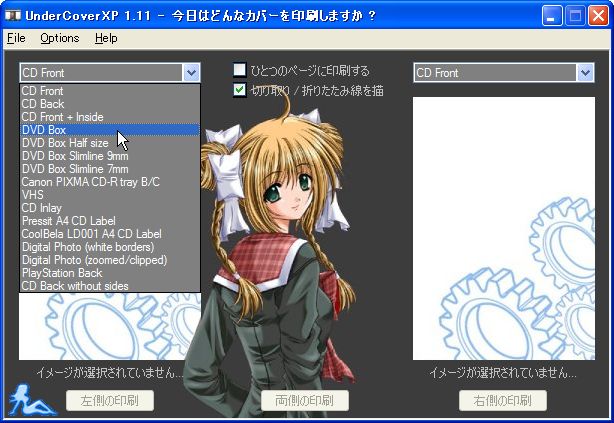Screen dimensions: 614x423
Task: Open the Options menu
Action: pos(60,38)
